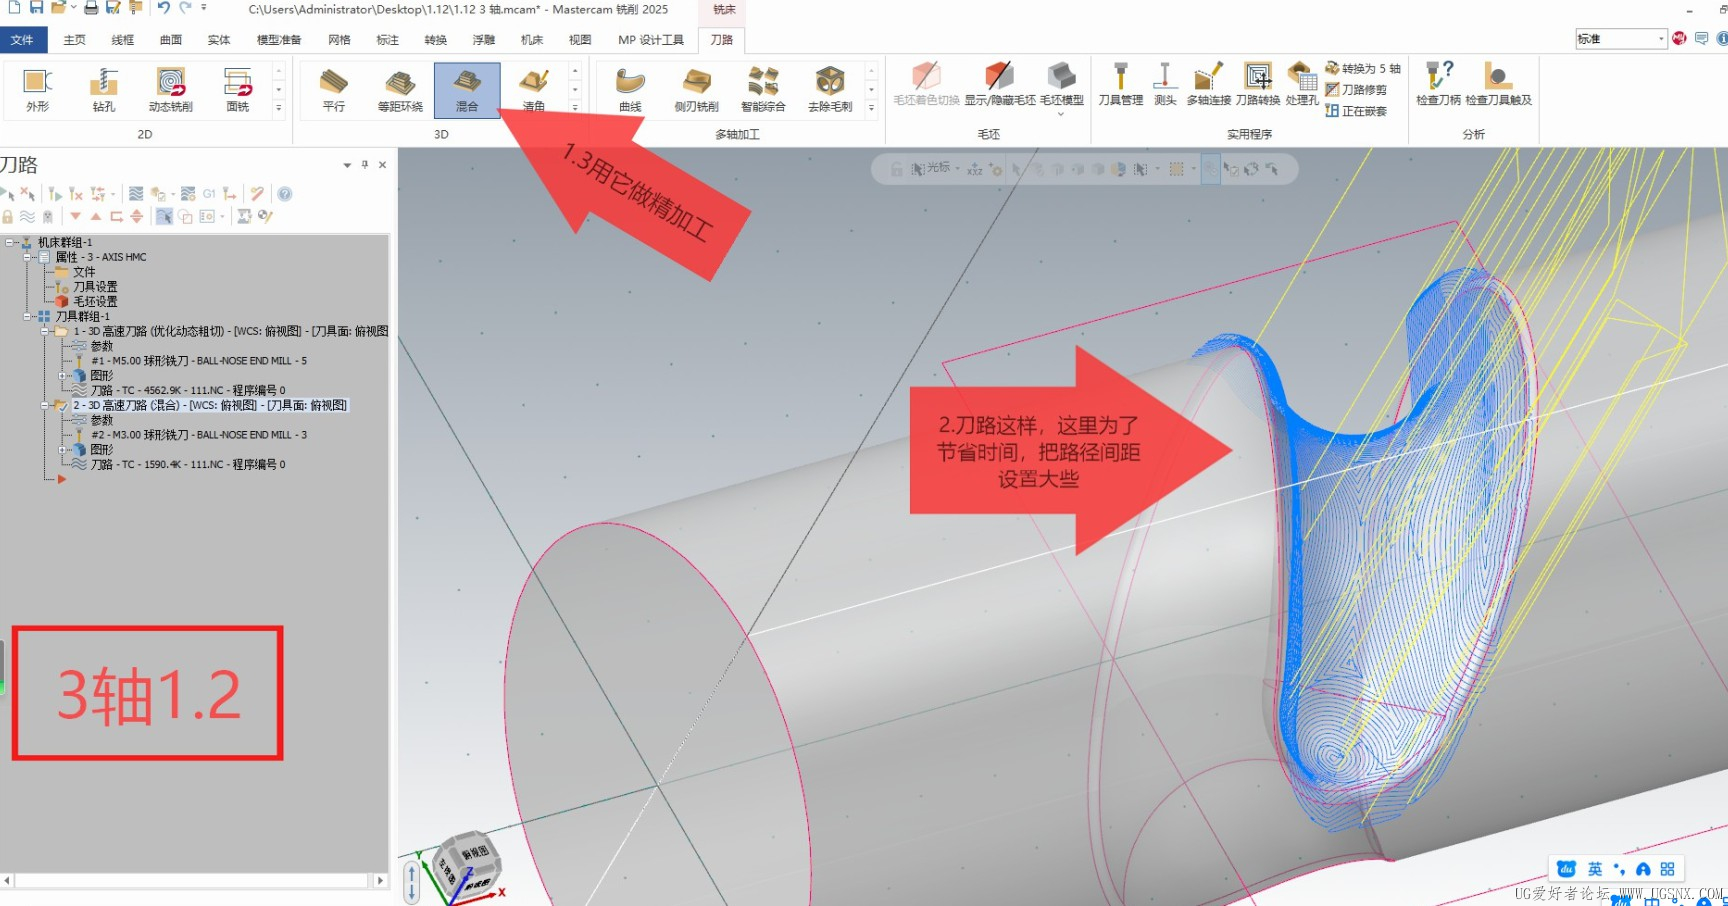Switch to the 主页 tab
The width and height of the screenshot is (1728, 906).
pyautogui.click(x=74, y=40)
